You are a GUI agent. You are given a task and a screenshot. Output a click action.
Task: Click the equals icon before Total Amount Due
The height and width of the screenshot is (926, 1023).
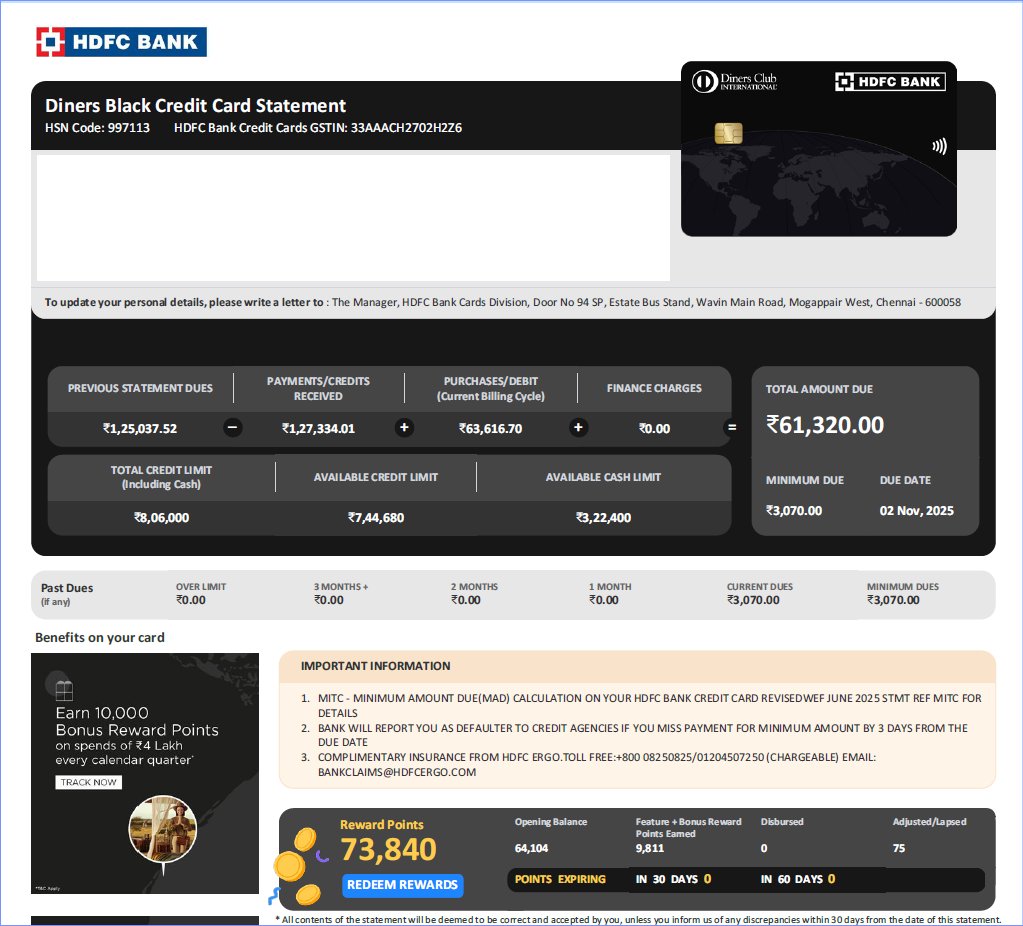(x=732, y=427)
